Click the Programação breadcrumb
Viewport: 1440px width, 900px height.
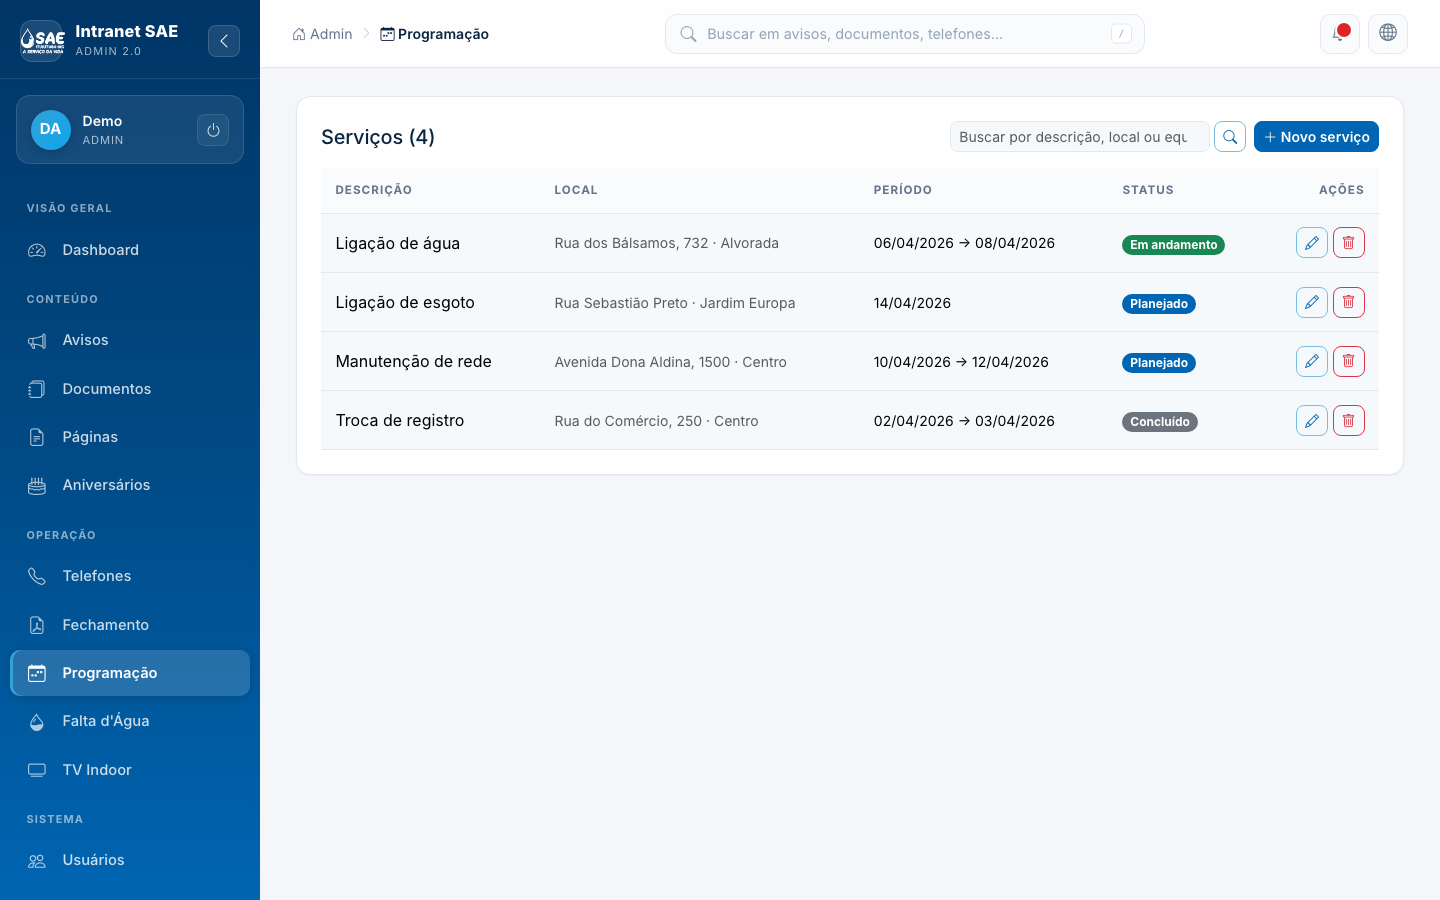click(x=434, y=34)
